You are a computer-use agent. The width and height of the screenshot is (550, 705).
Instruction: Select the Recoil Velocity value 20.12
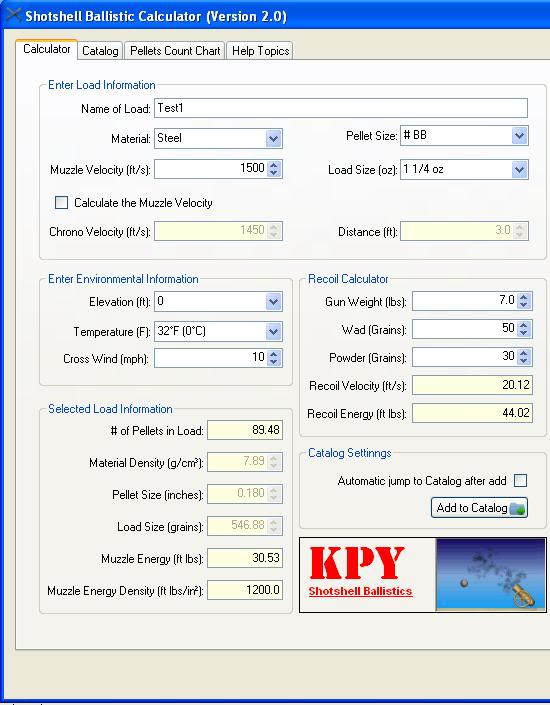pyautogui.click(x=473, y=385)
